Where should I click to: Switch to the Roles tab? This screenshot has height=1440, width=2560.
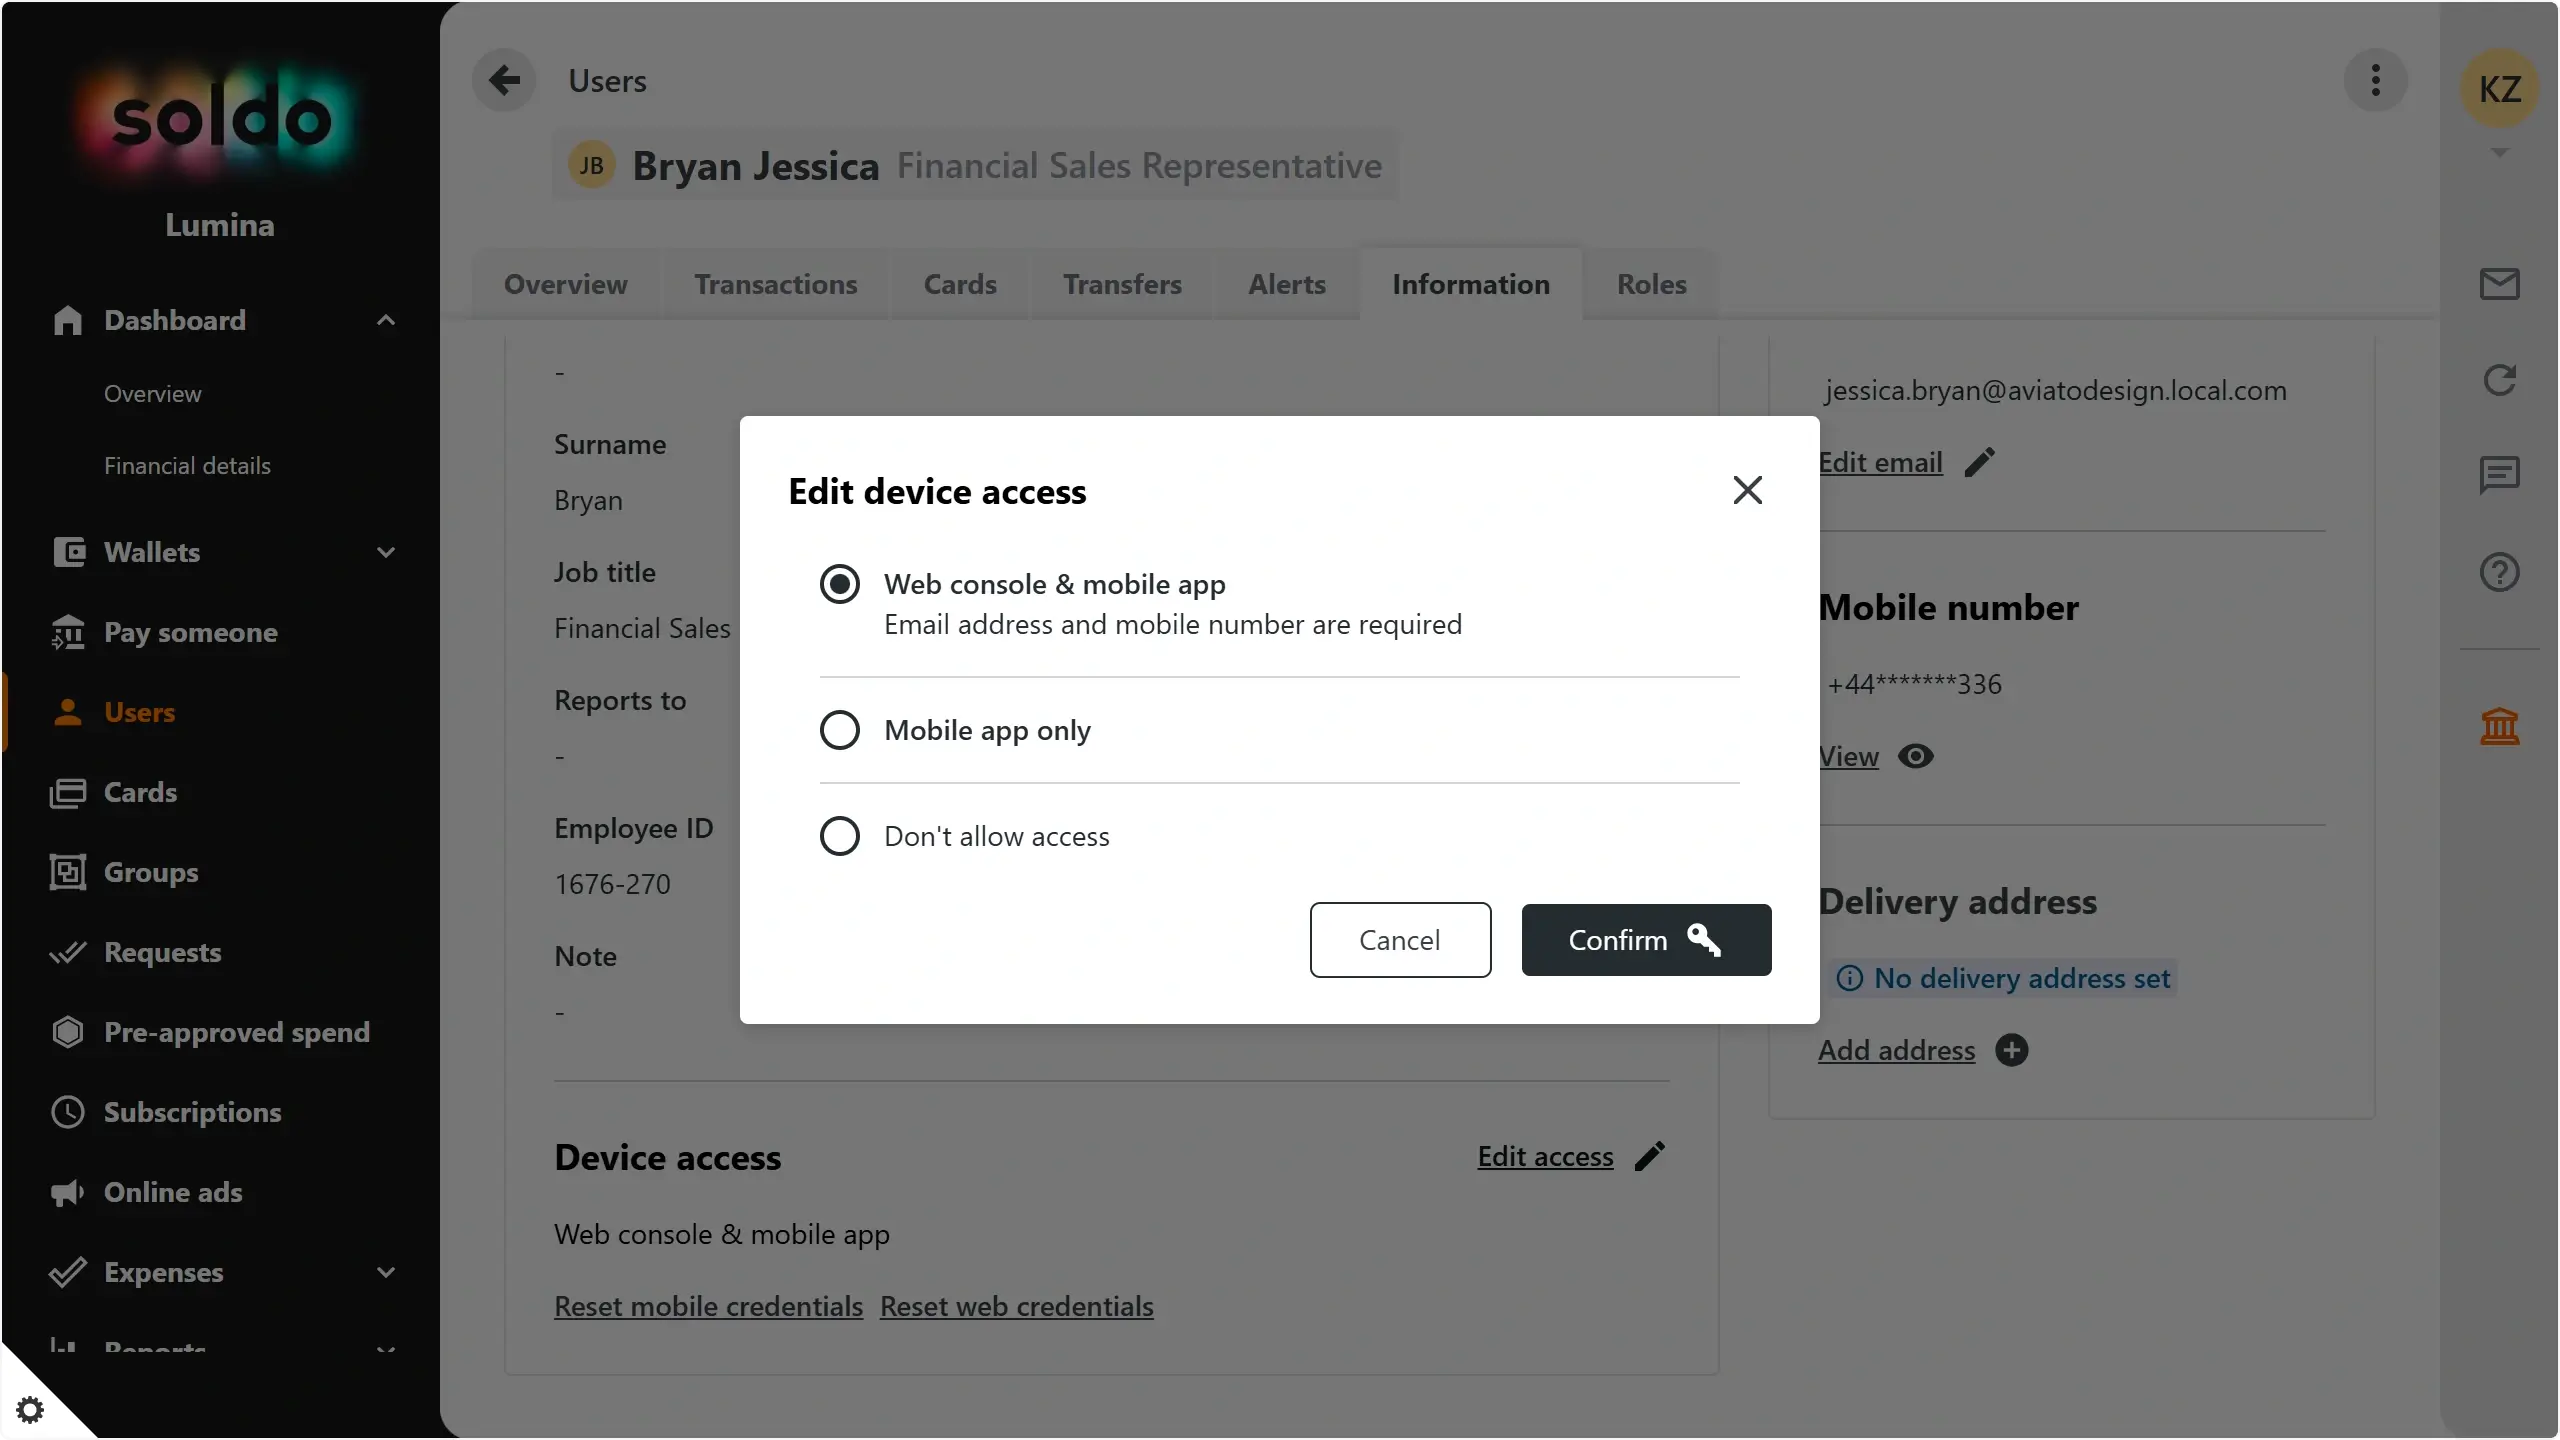[1651, 284]
